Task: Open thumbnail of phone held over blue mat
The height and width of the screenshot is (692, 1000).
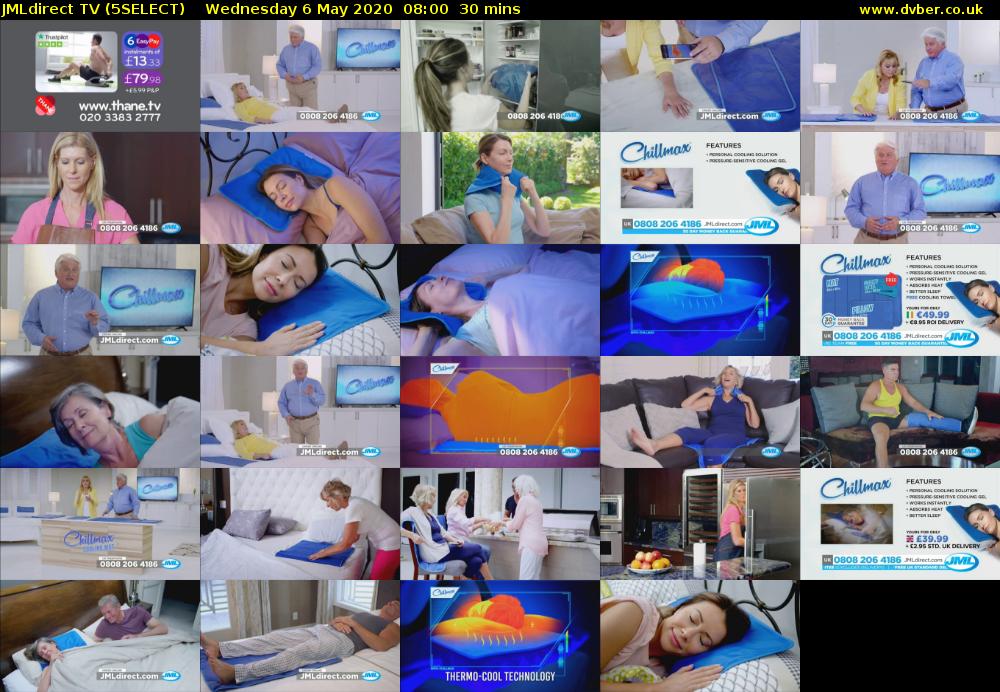Action: [x=700, y=76]
